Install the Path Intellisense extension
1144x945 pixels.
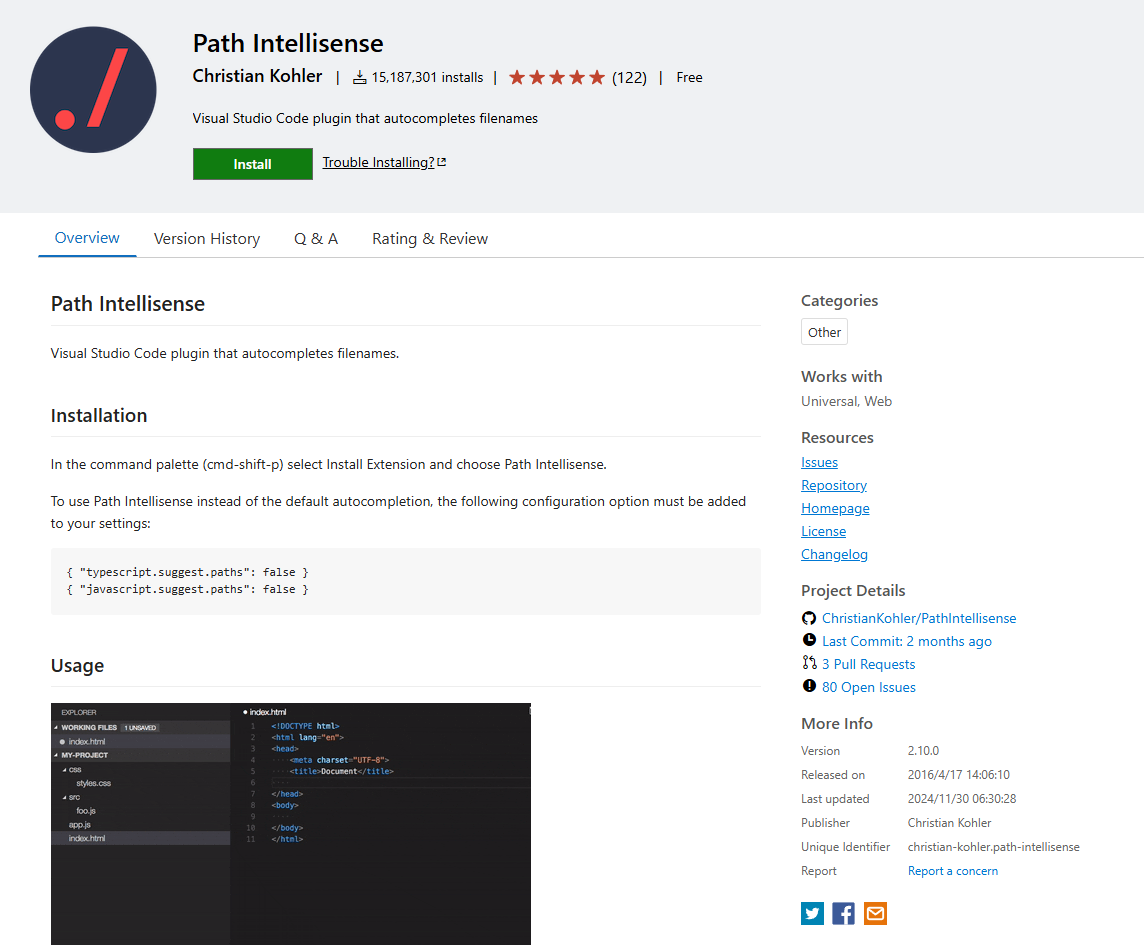click(x=252, y=164)
